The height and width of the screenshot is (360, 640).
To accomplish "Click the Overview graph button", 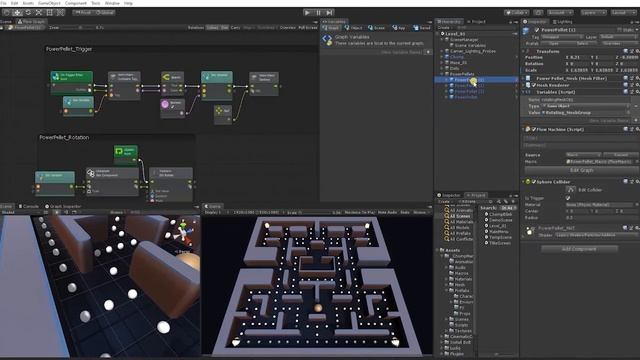I will [x=287, y=28].
